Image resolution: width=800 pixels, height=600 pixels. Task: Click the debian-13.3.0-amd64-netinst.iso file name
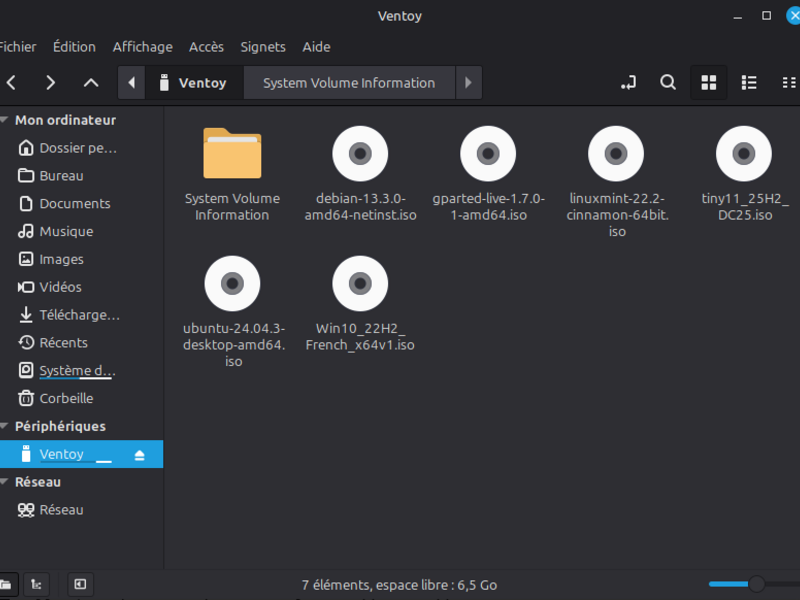click(360, 207)
